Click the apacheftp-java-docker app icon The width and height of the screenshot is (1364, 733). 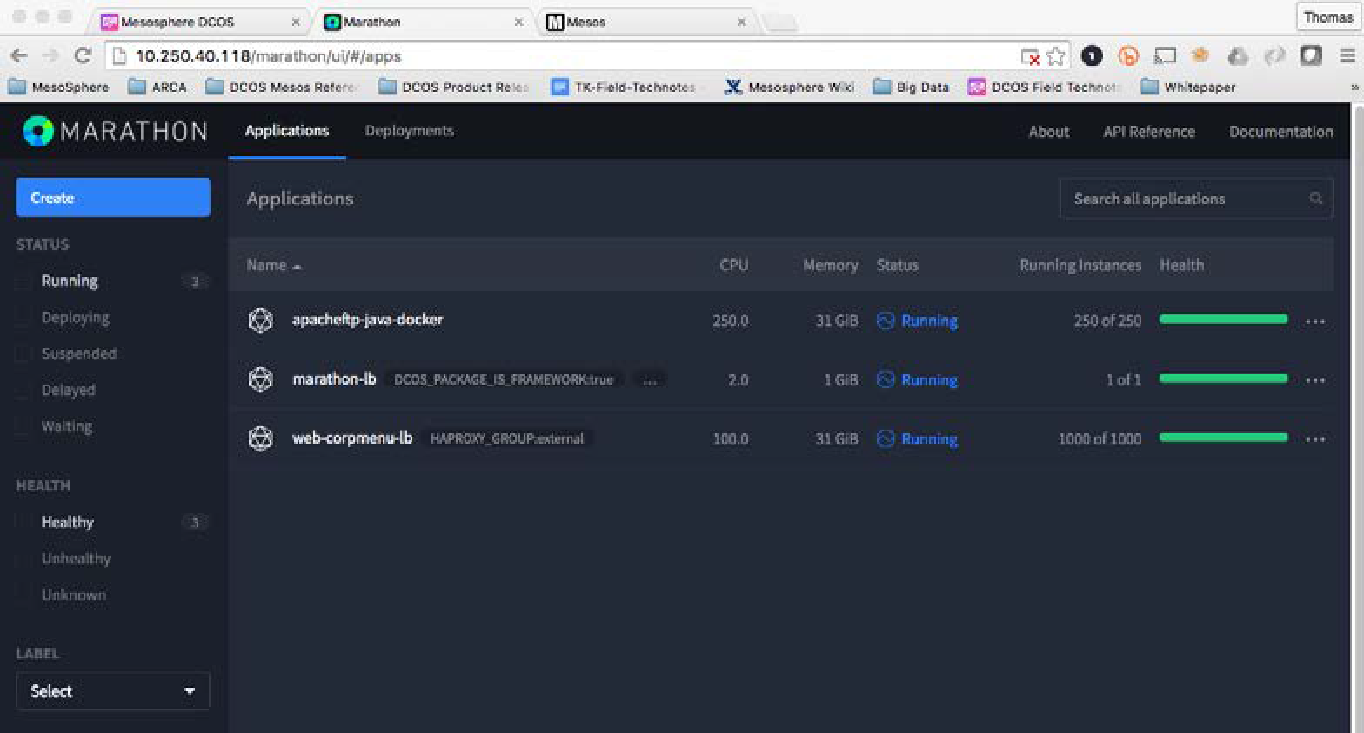pos(261,320)
